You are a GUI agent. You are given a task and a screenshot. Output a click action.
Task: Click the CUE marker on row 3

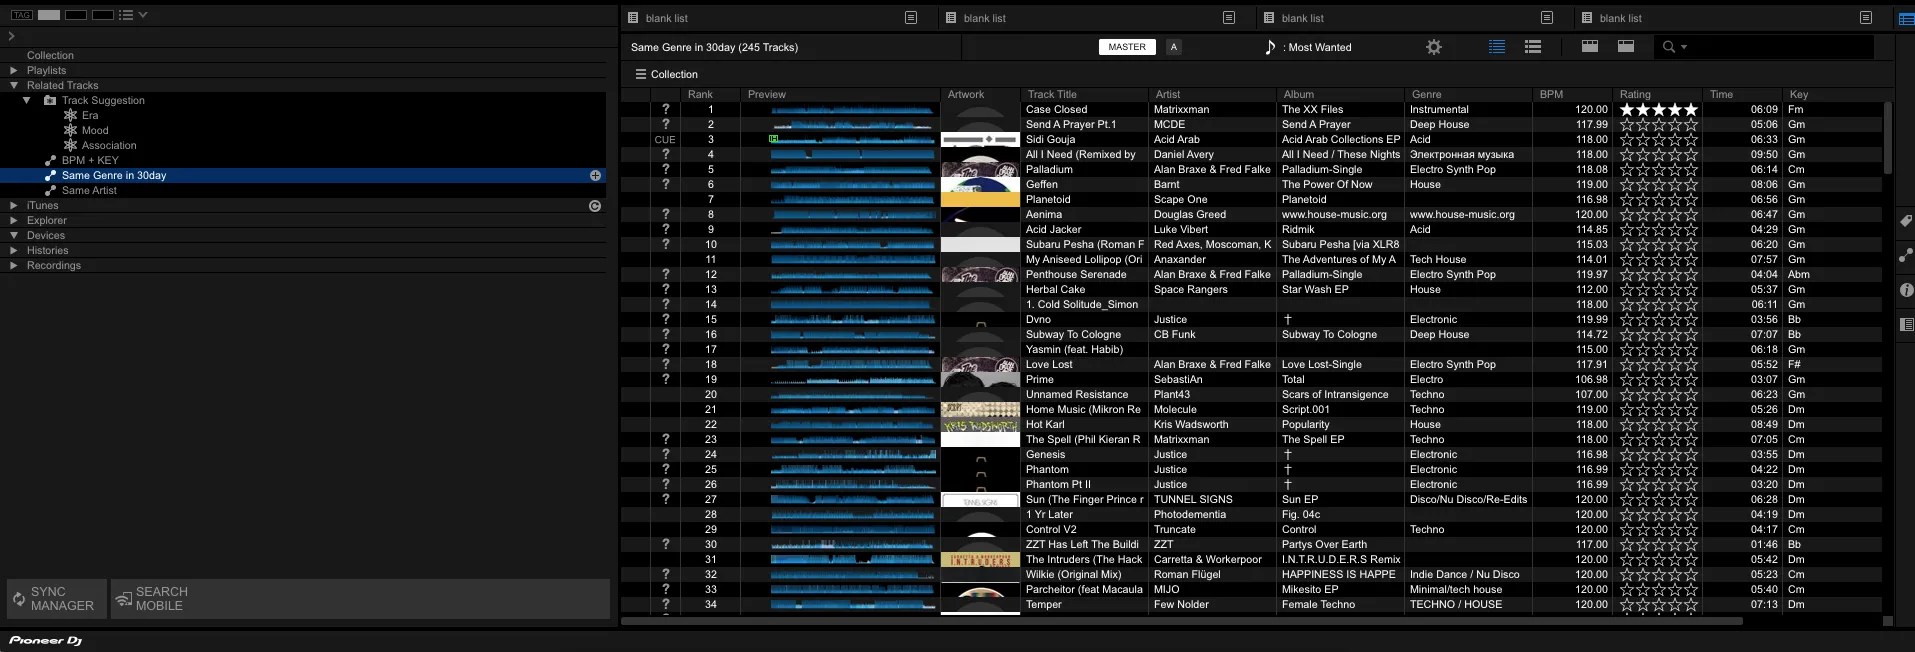(x=665, y=140)
